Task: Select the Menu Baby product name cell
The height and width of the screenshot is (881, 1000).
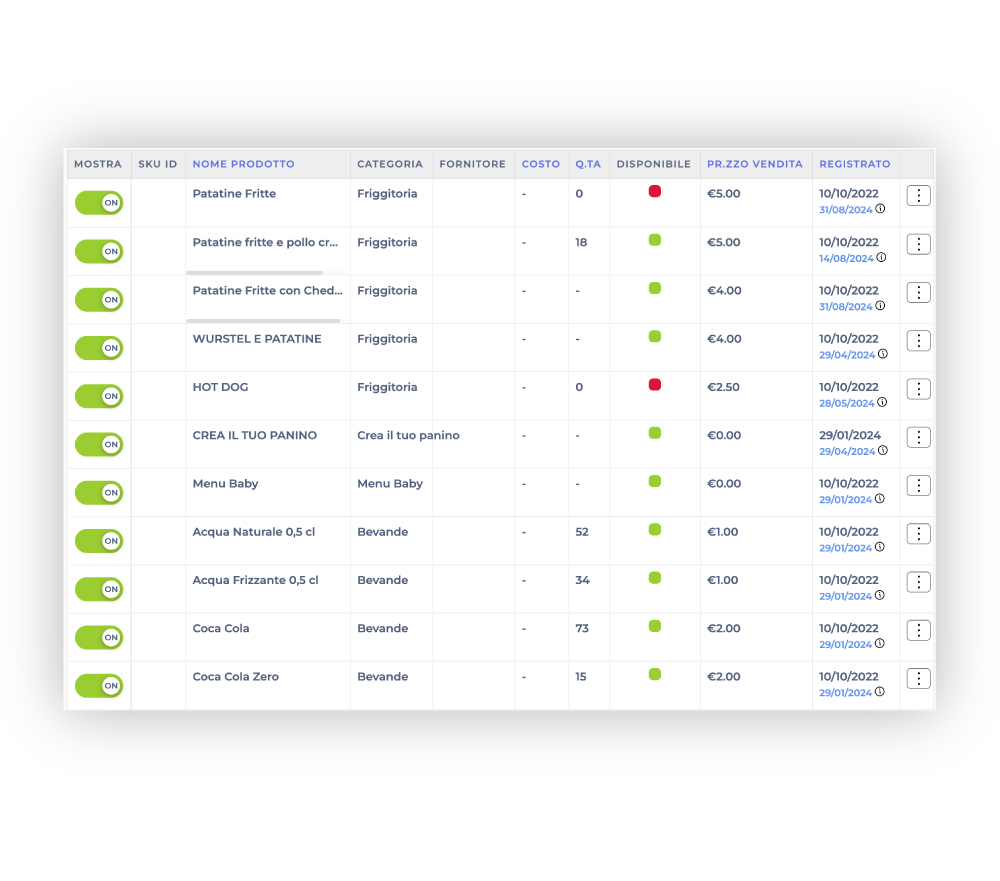Action: [x=225, y=484]
